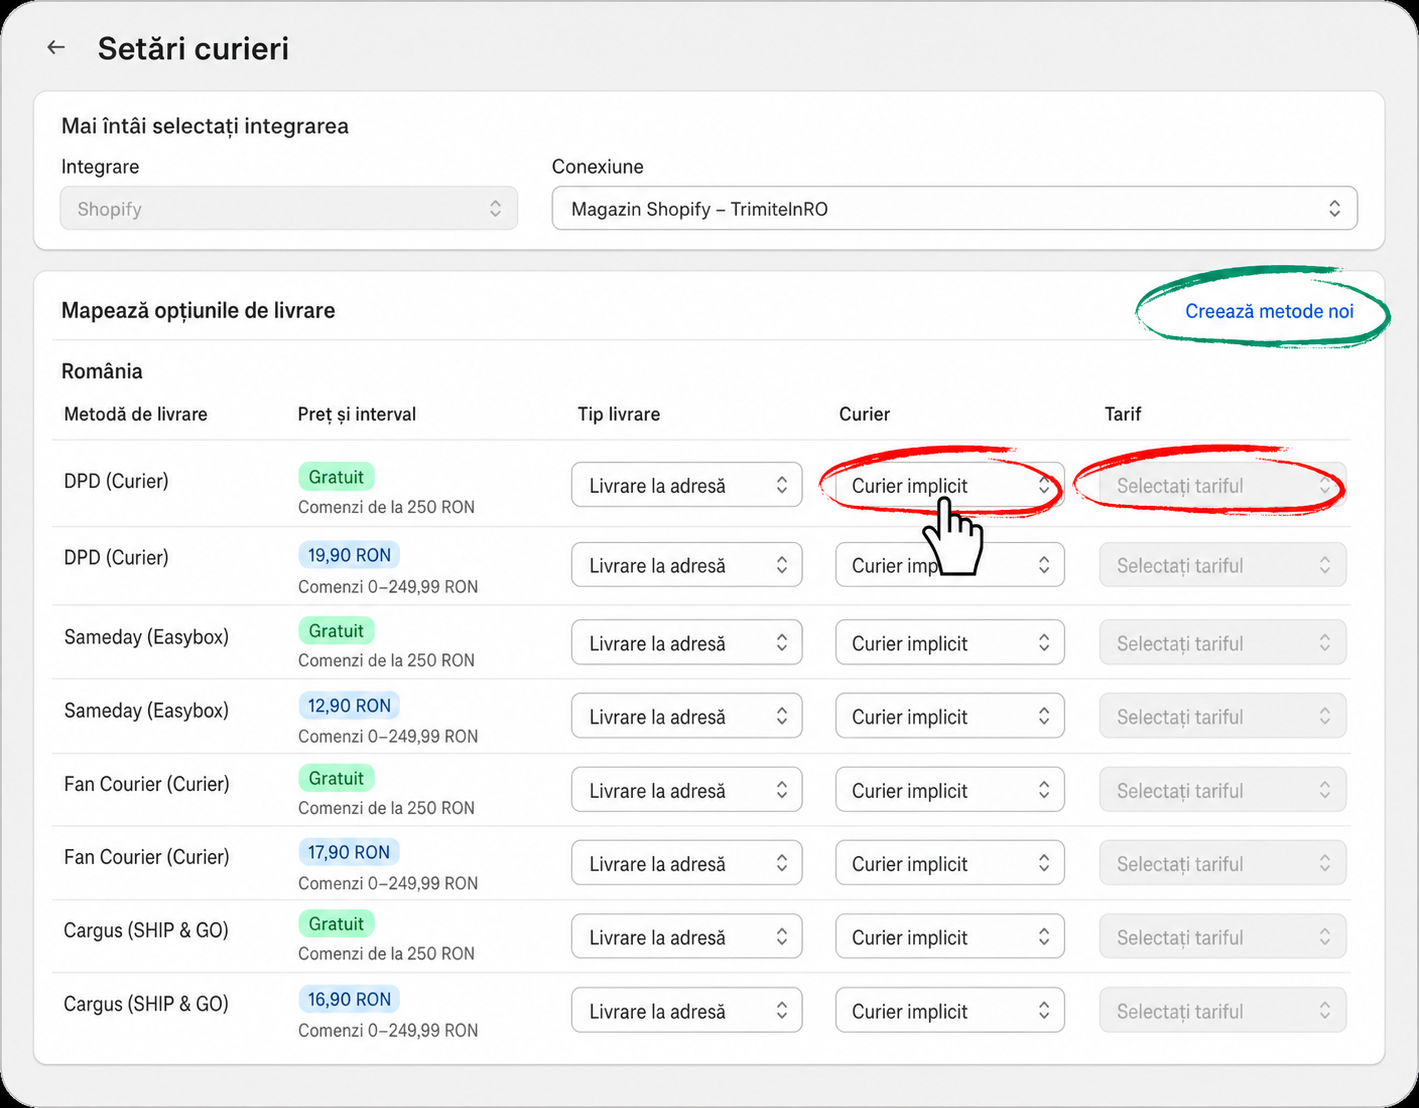
Task: Go back using the arrow icon
Action: (x=56, y=47)
